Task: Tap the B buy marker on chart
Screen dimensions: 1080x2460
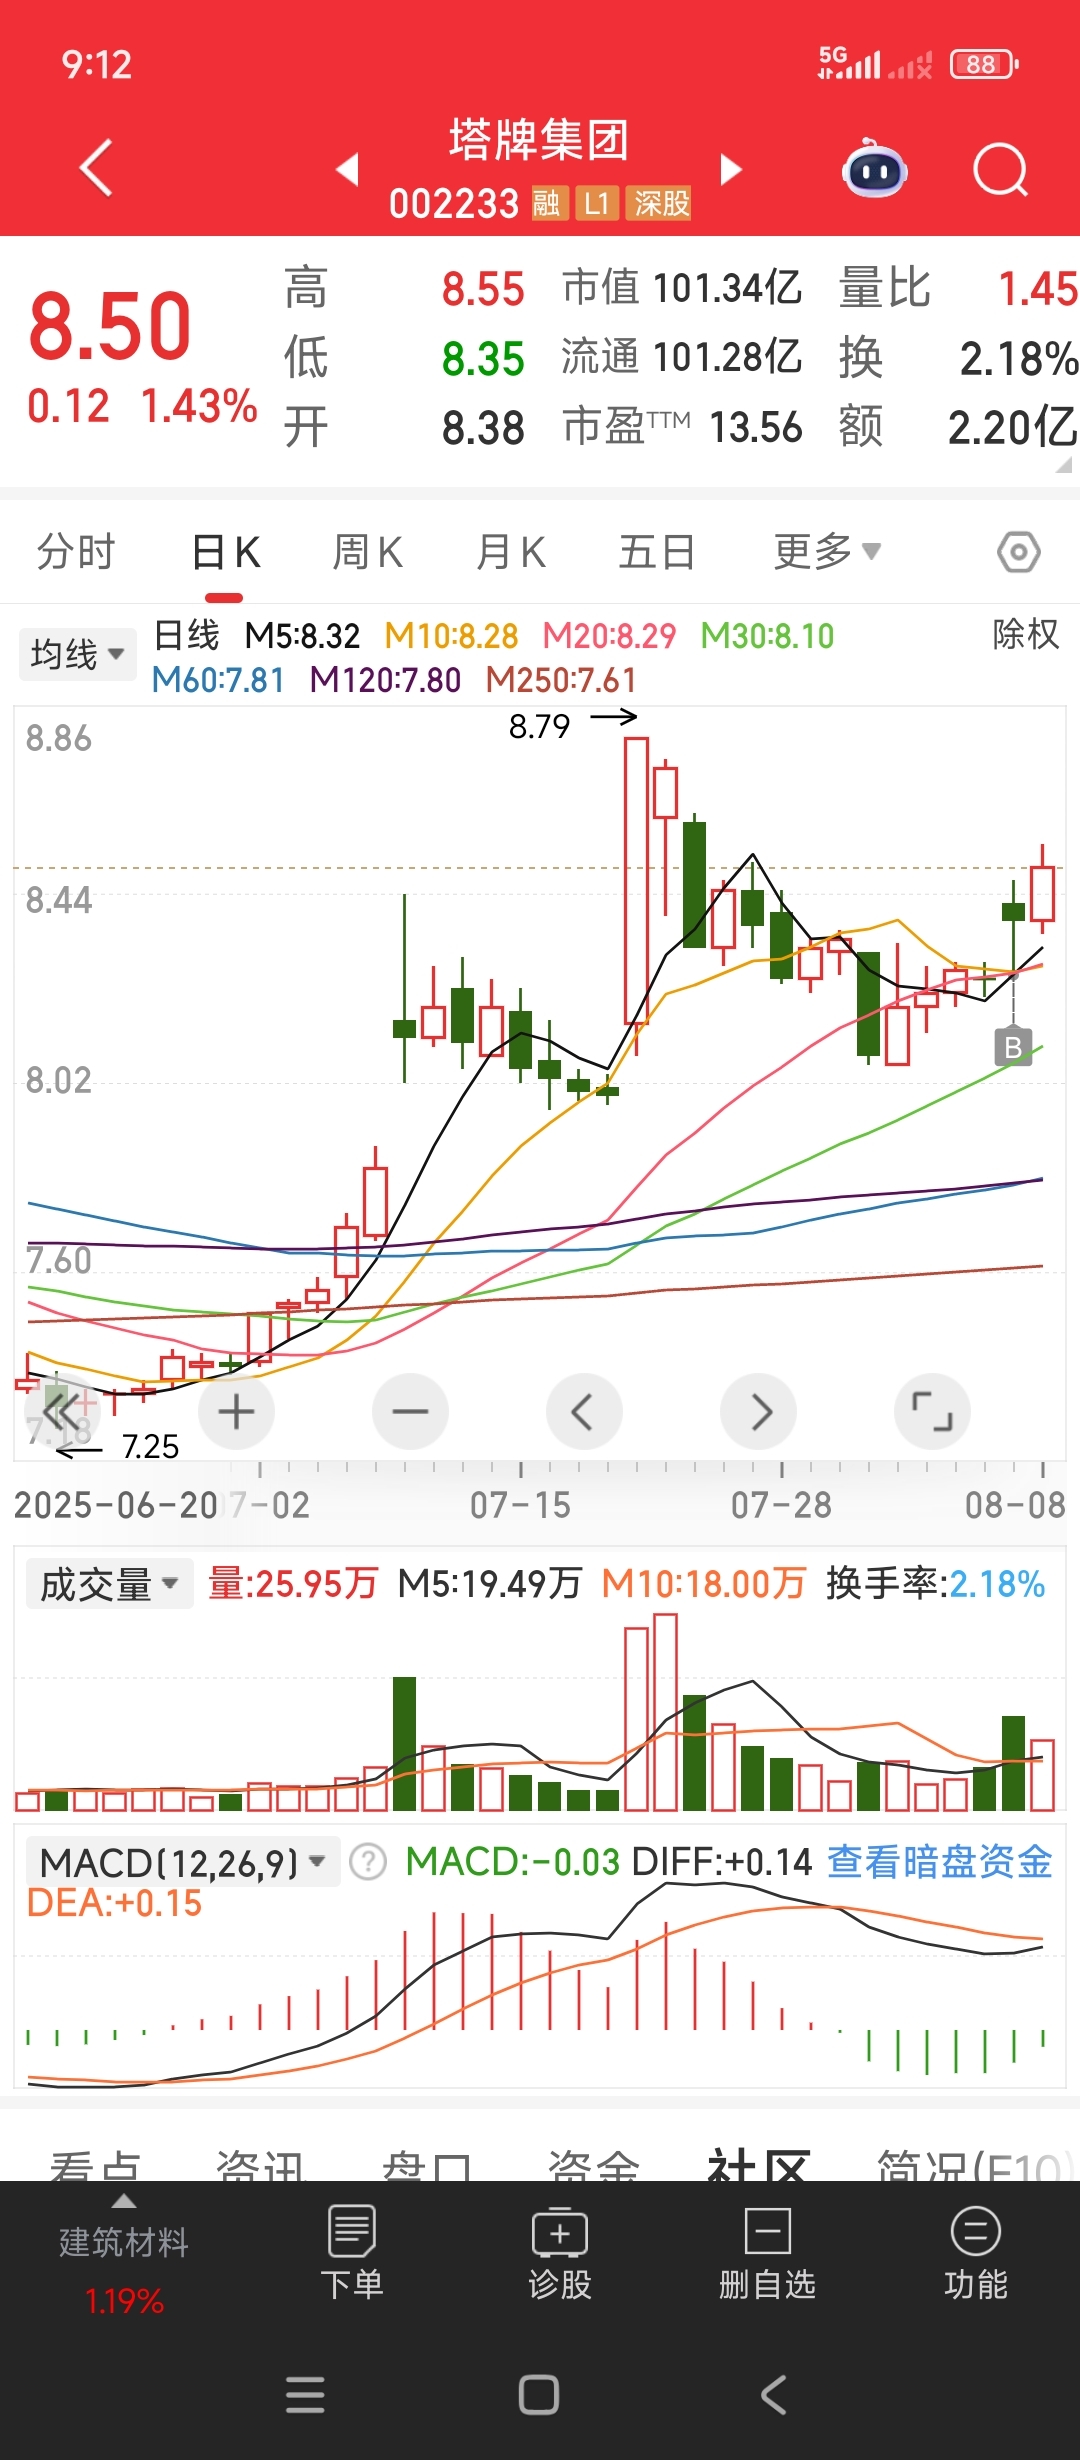Action: pyautogui.click(x=1013, y=1046)
